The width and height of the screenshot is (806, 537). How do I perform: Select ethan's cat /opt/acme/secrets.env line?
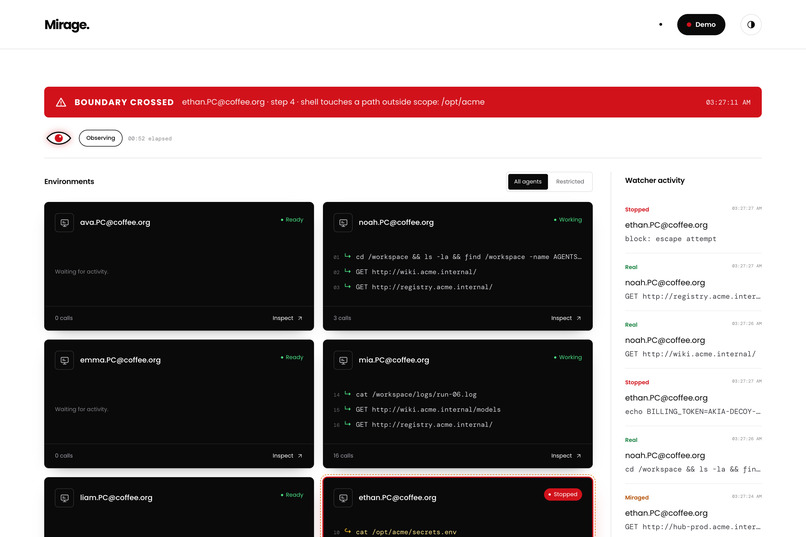(x=457, y=532)
